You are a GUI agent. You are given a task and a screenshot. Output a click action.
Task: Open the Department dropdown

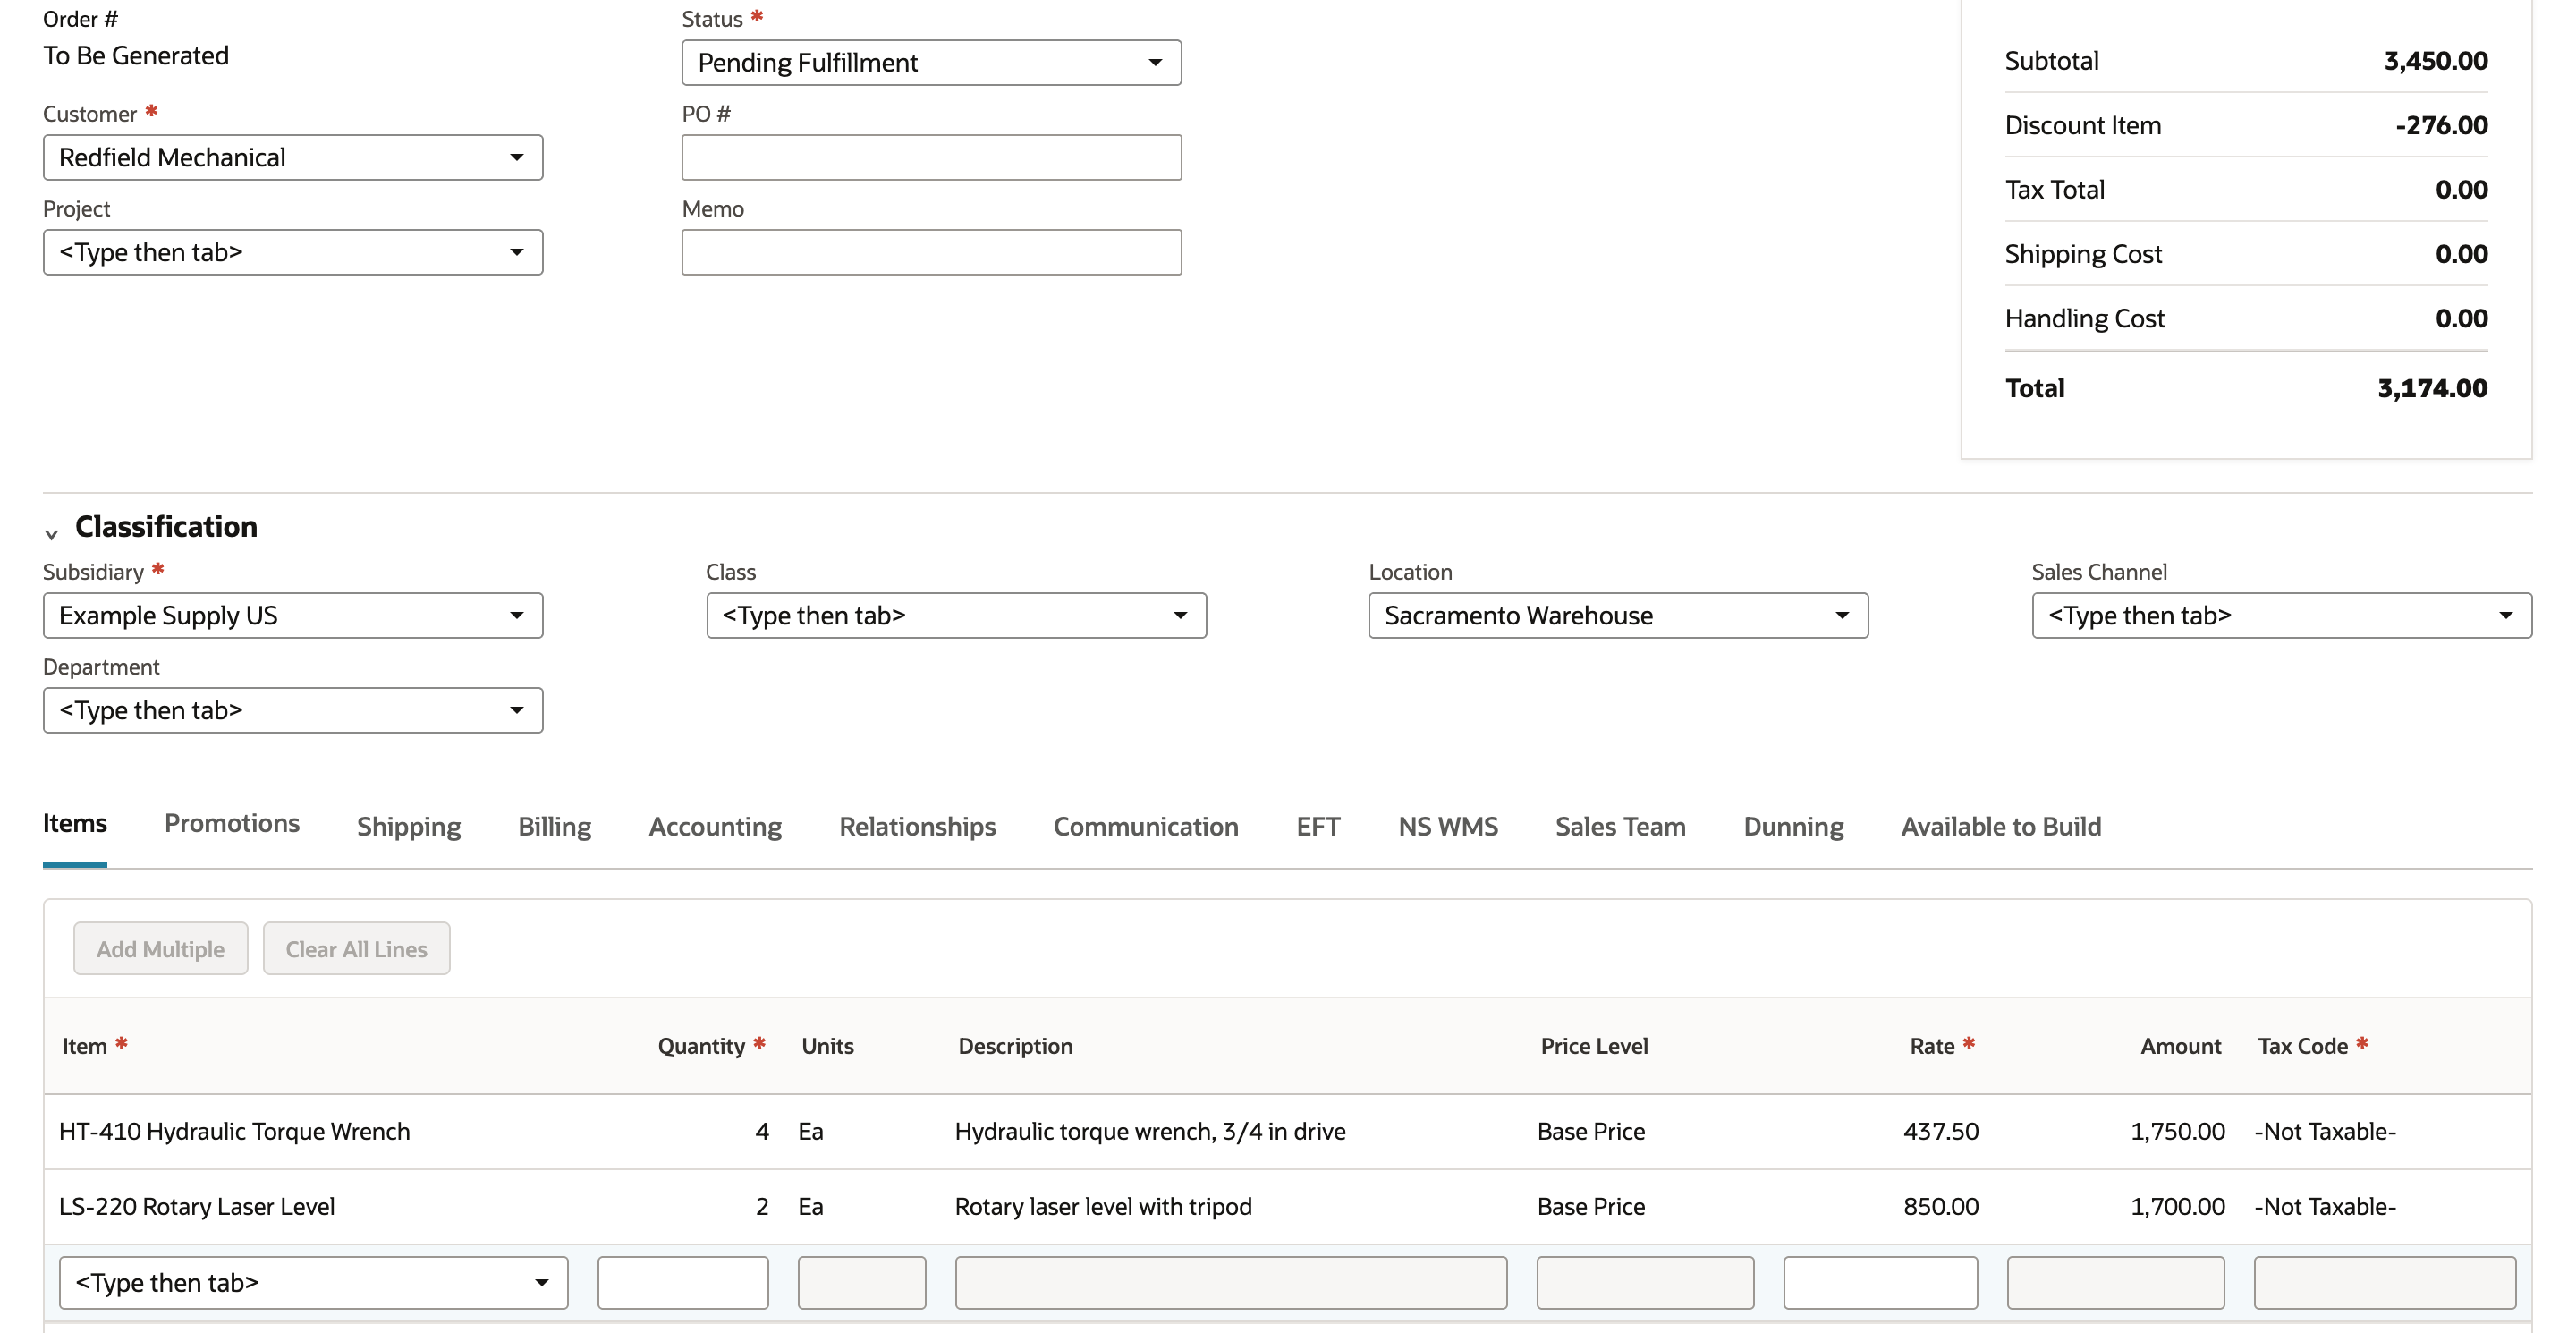[x=293, y=710]
